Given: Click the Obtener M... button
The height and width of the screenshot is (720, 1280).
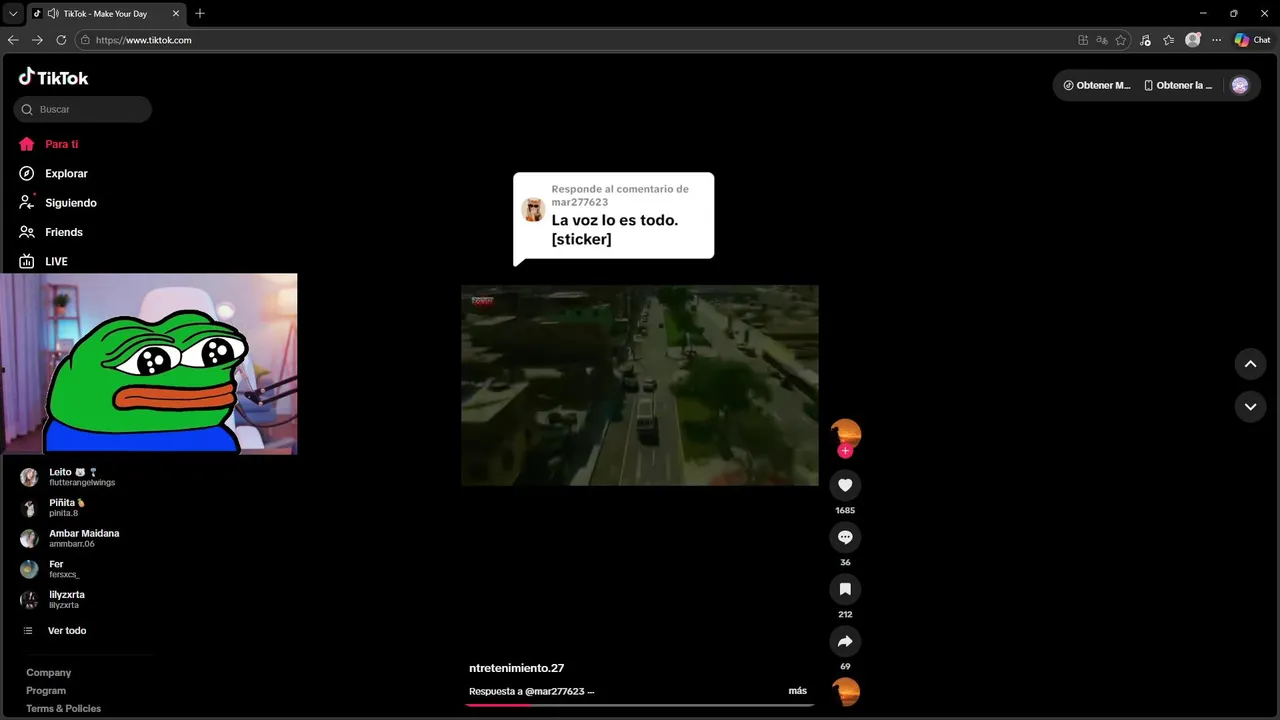Looking at the screenshot, I should 1097,85.
